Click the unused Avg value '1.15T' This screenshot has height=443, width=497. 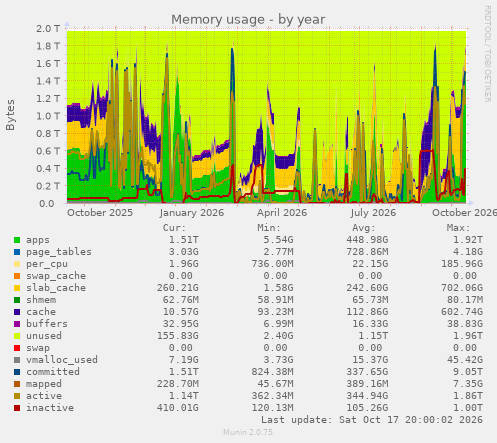tap(373, 336)
